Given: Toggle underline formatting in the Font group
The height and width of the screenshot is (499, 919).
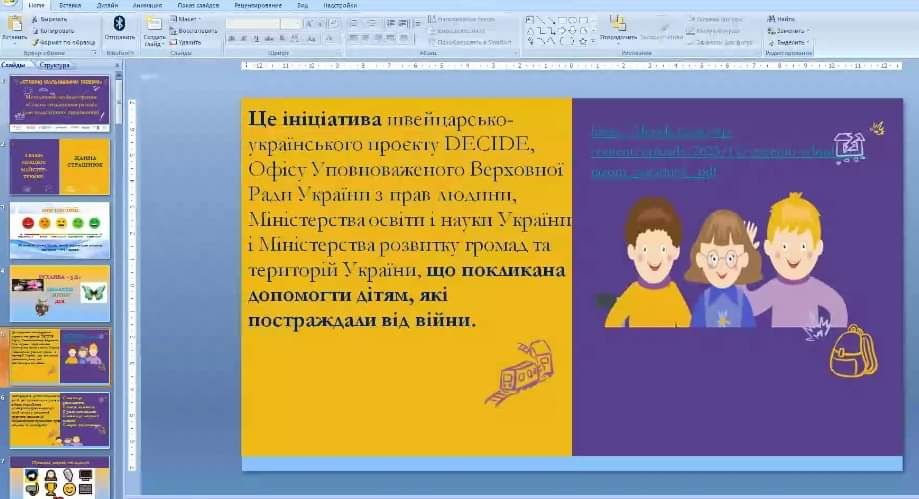Looking at the screenshot, I should [x=256, y=38].
